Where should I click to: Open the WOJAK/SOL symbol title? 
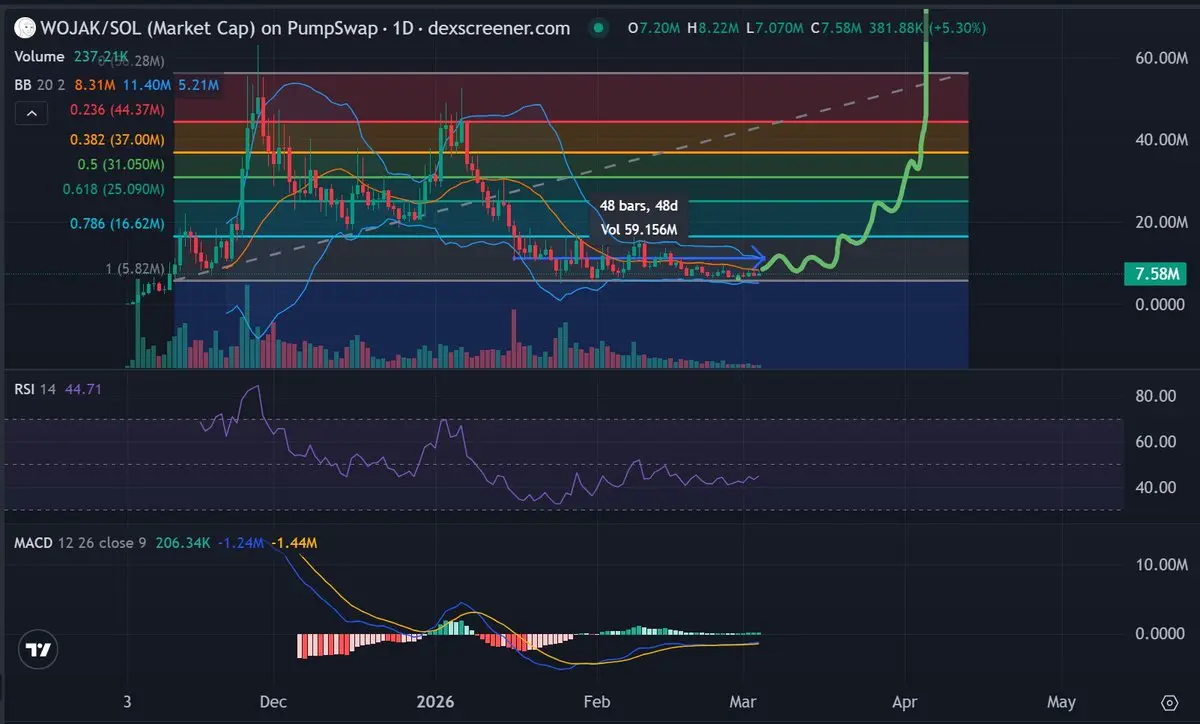(305, 28)
